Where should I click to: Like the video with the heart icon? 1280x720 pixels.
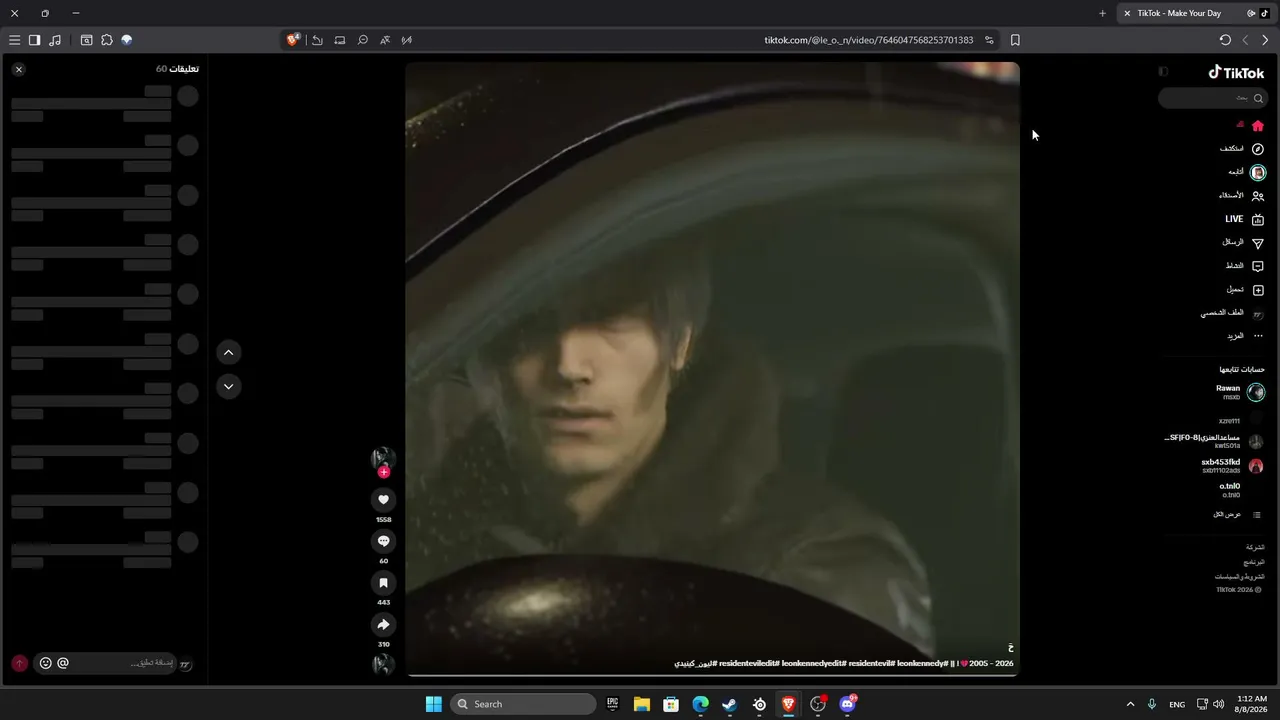tap(383, 500)
